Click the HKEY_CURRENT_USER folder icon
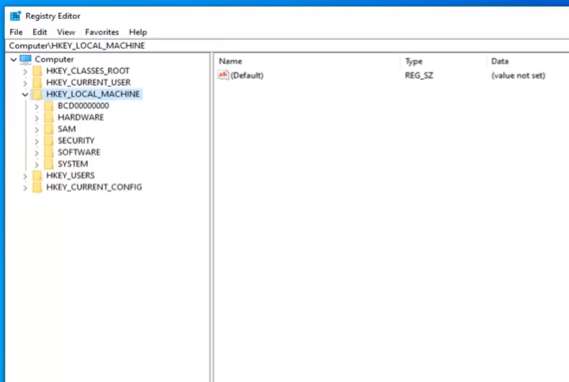Screen dimensions: 569x382 (37, 82)
